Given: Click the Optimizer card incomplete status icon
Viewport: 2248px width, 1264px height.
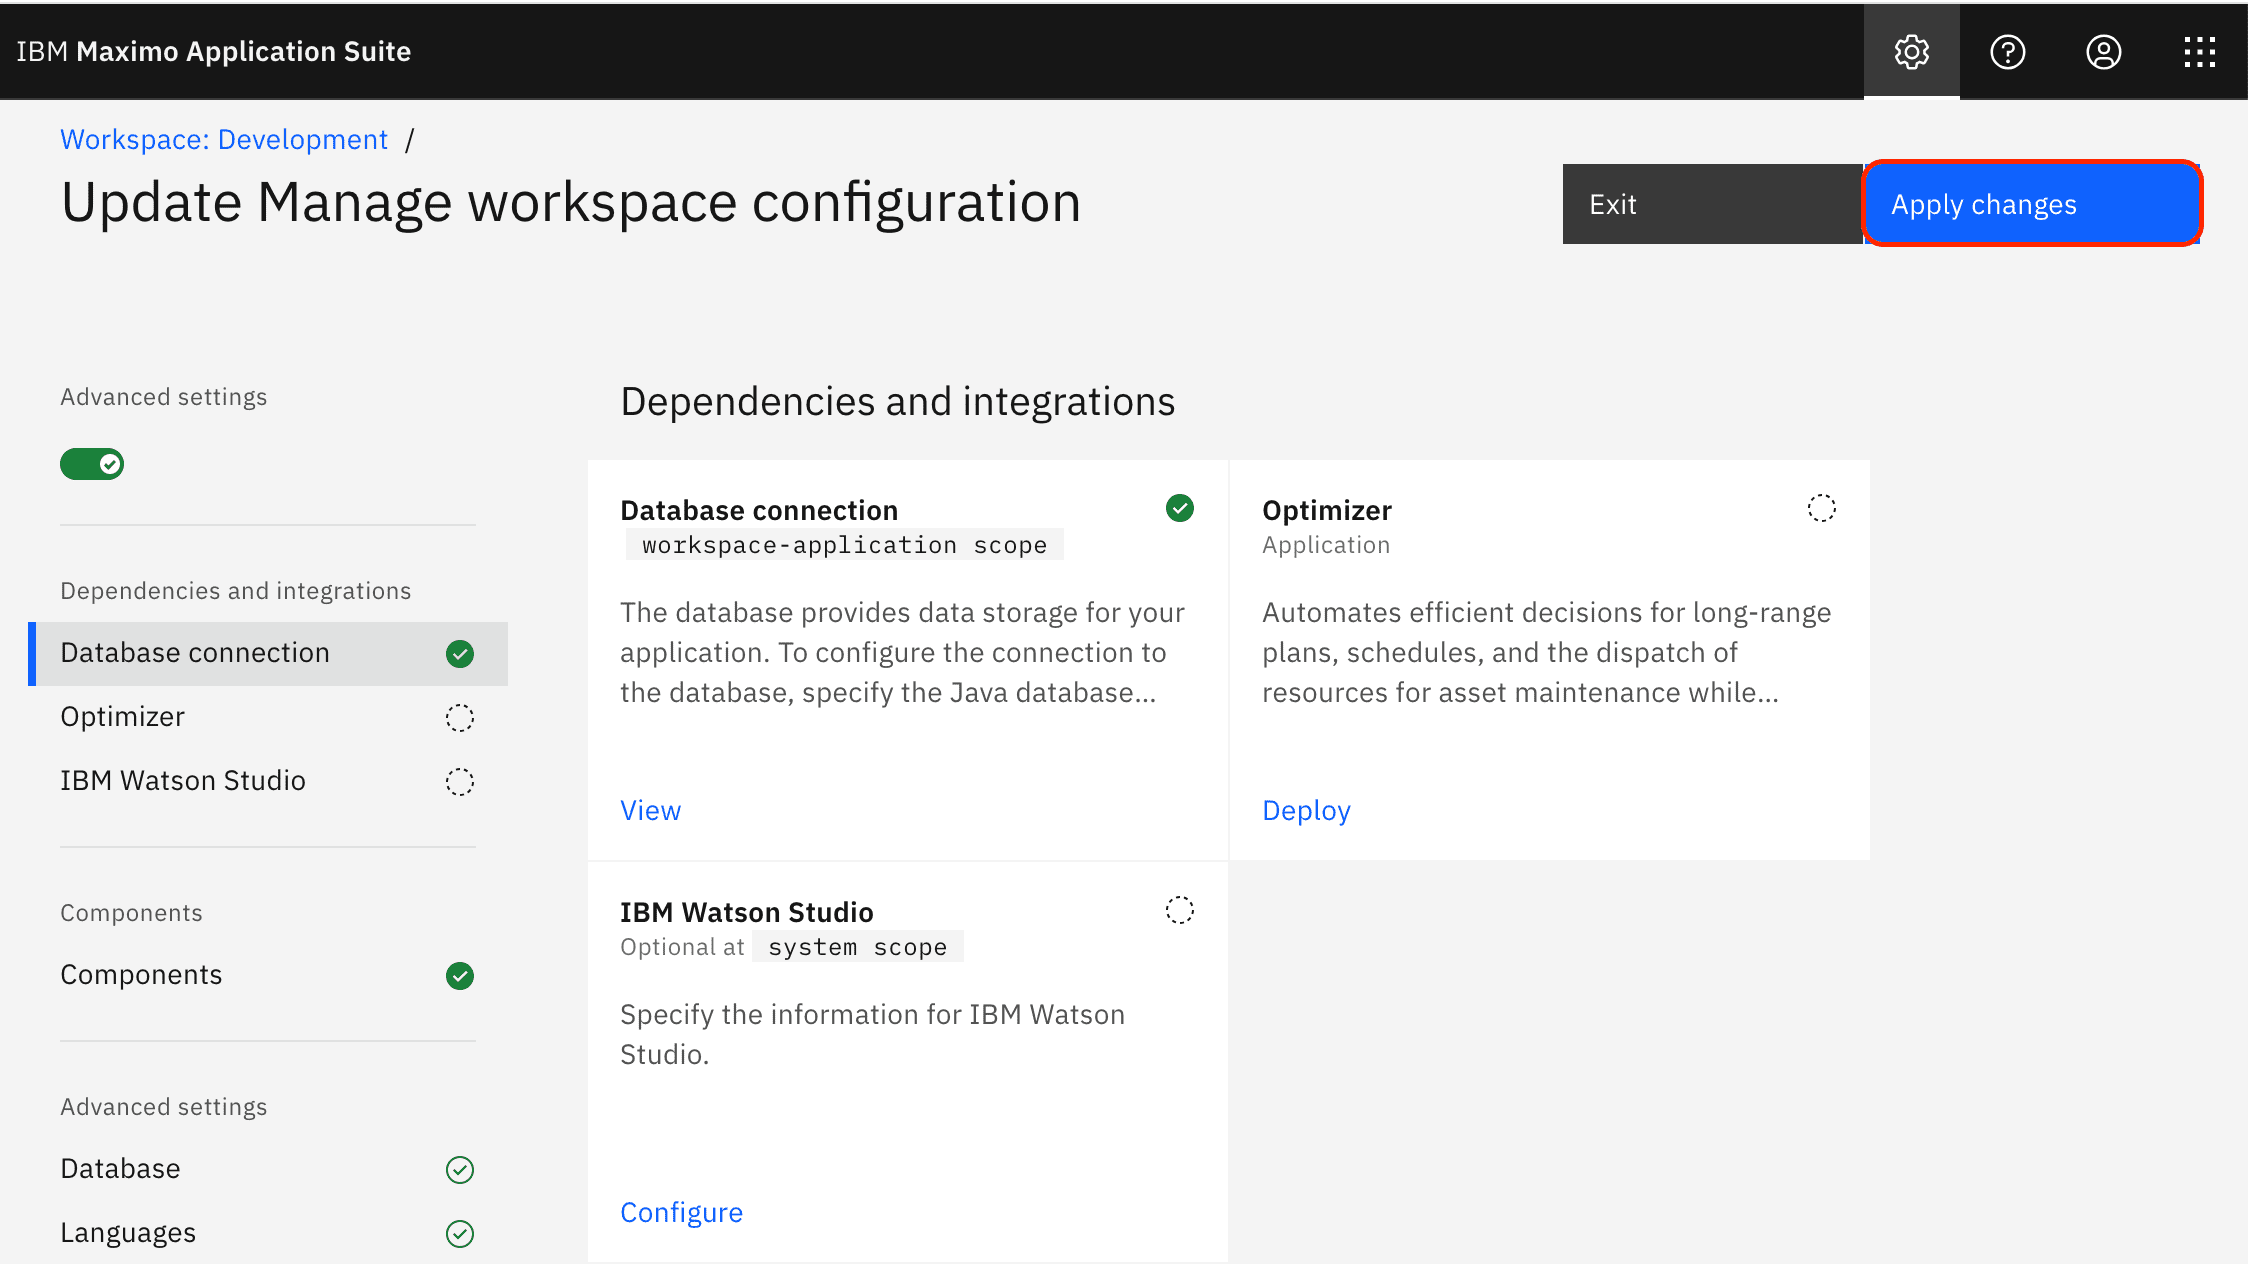Looking at the screenshot, I should [x=1822, y=508].
